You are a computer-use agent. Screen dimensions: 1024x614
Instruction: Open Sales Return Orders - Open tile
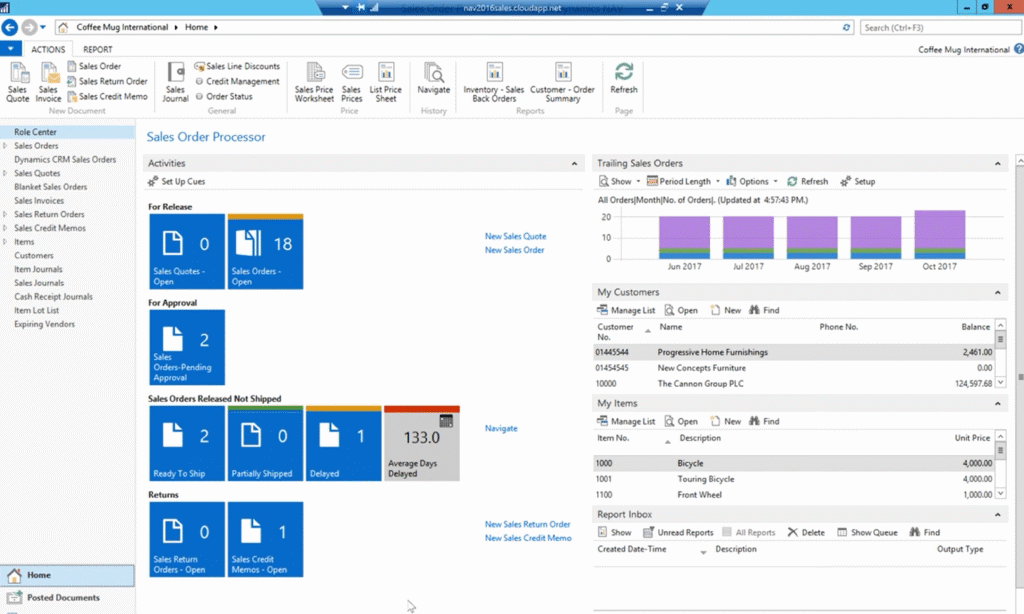[187, 540]
